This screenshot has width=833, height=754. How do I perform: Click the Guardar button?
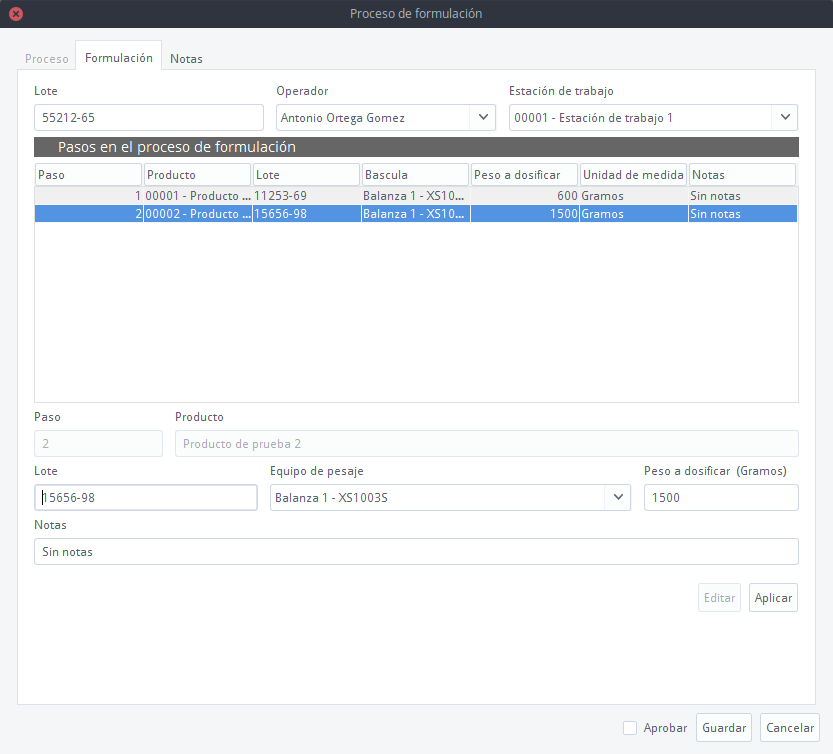tap(723, 728)
